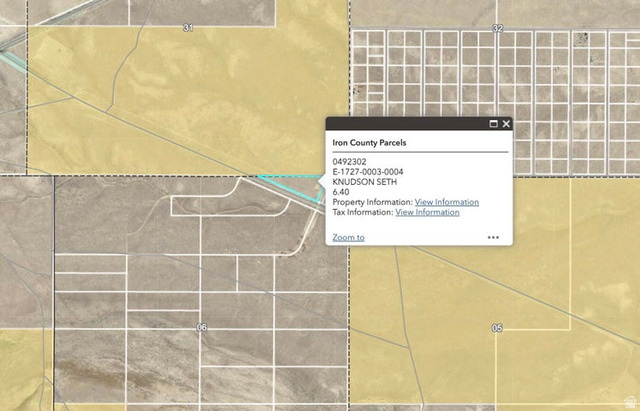The height and width of the screenshot is (411, 640).
Task: Maximize the Iron County Parcels popup
Action: point(493,124)
